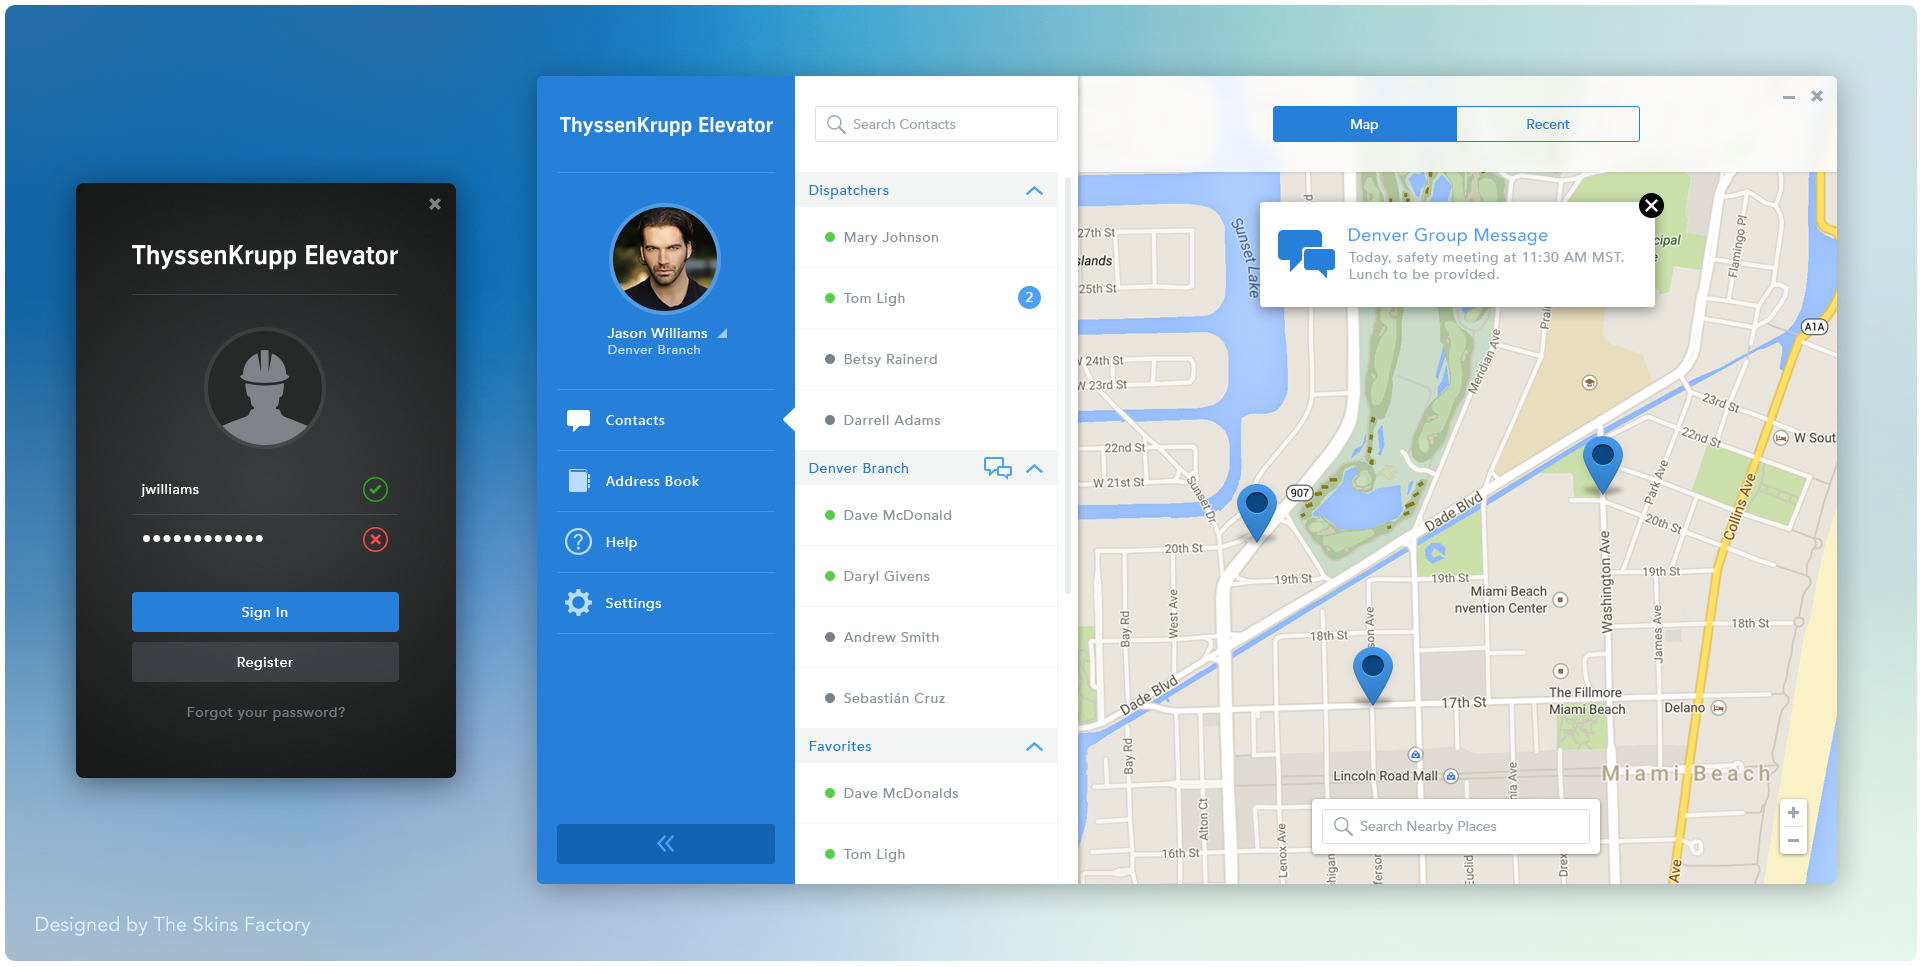Click the Address Book icon
Image resolution: width=1920 pixels, height=967 pixels.
pyautogui.click(x=579, y=481)
